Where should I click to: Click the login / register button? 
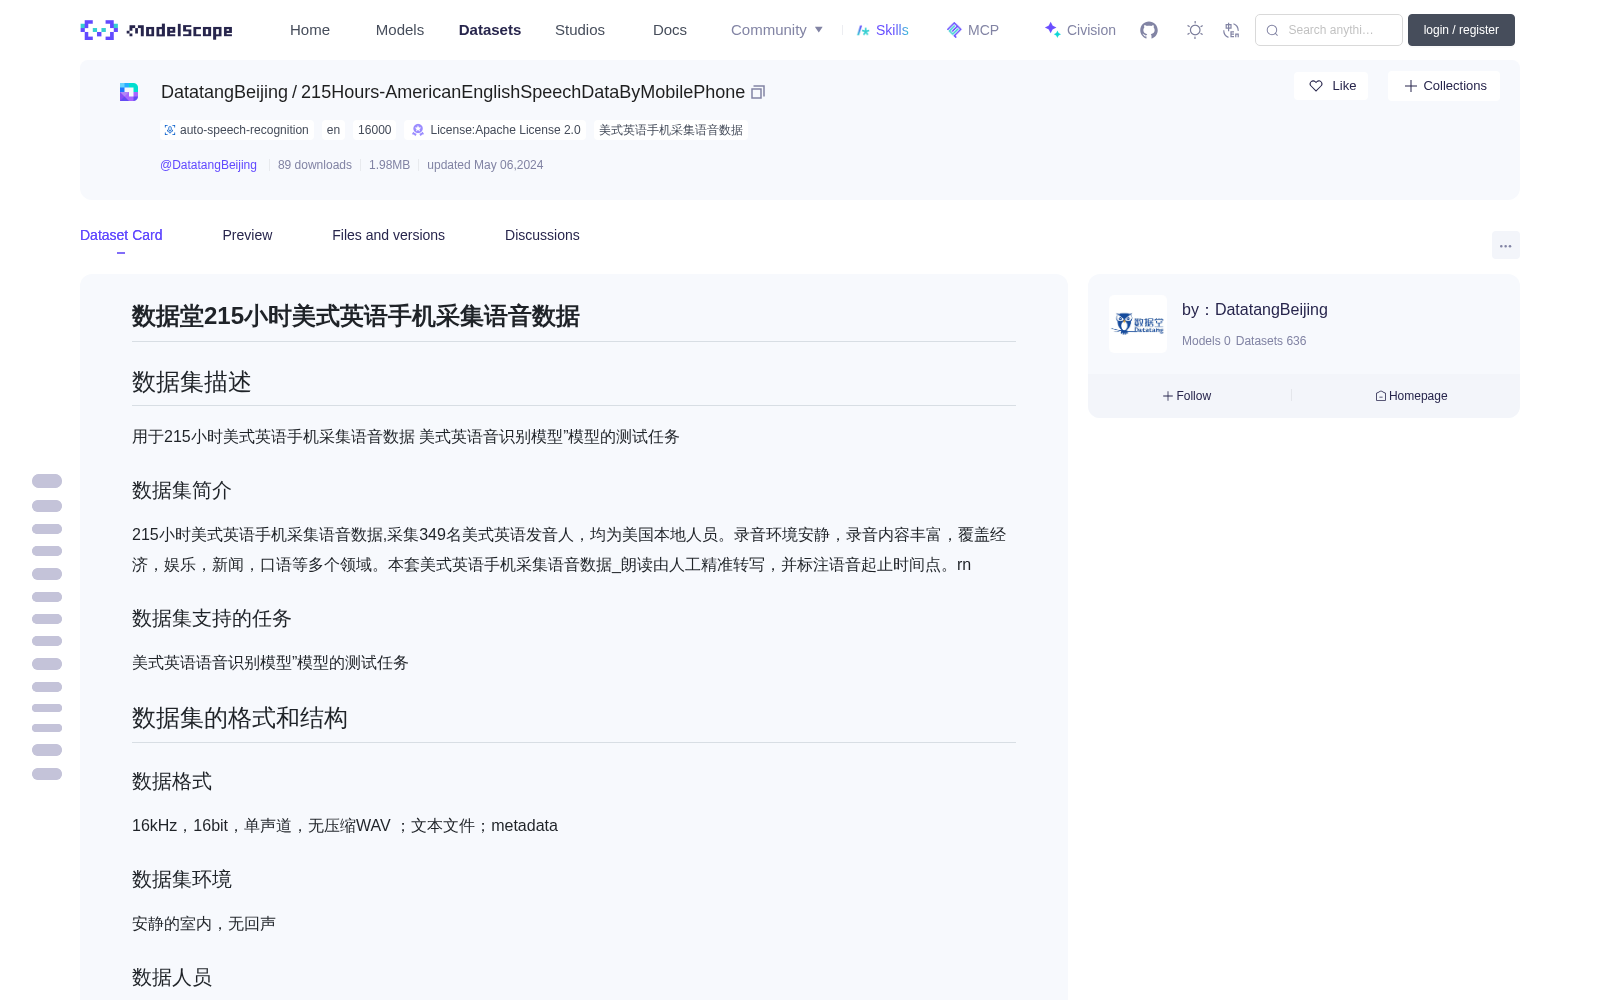(1461, 30)
